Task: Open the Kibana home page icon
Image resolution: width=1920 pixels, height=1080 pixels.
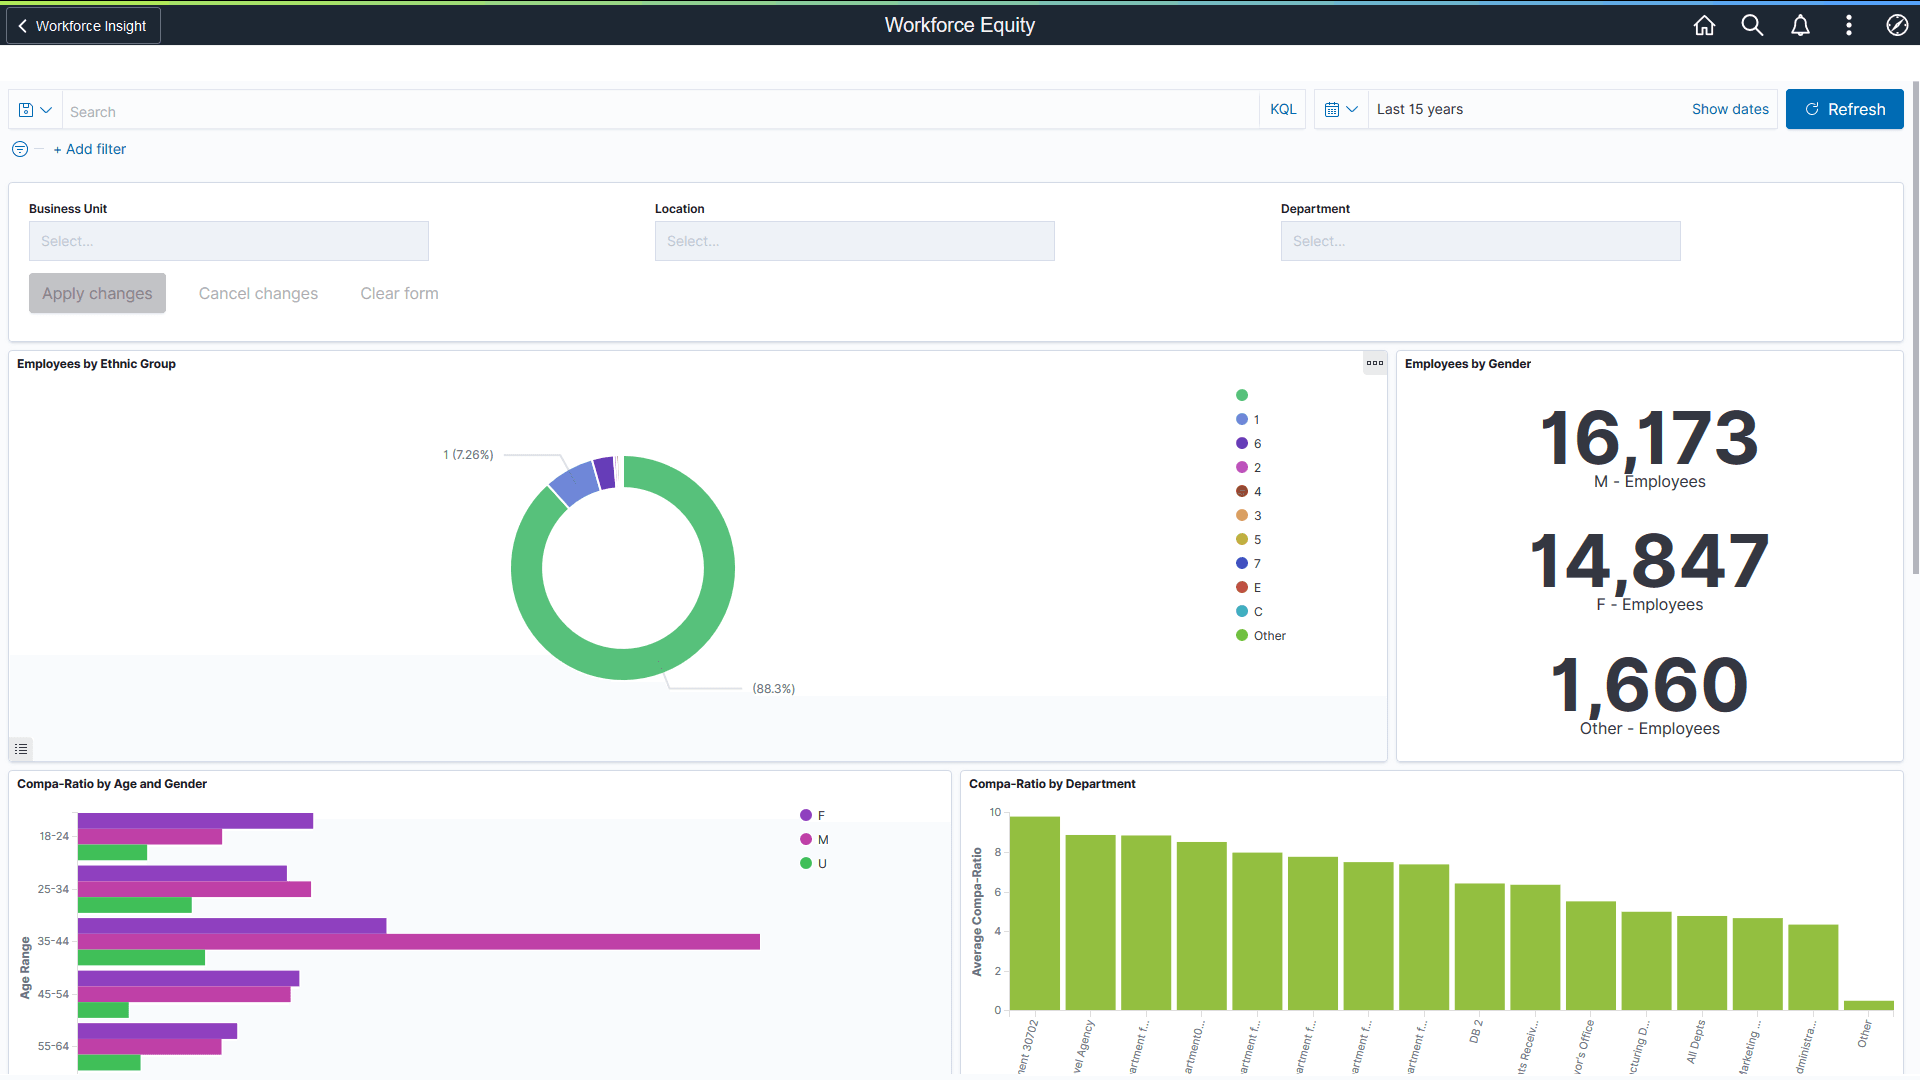Action: 1704,25
